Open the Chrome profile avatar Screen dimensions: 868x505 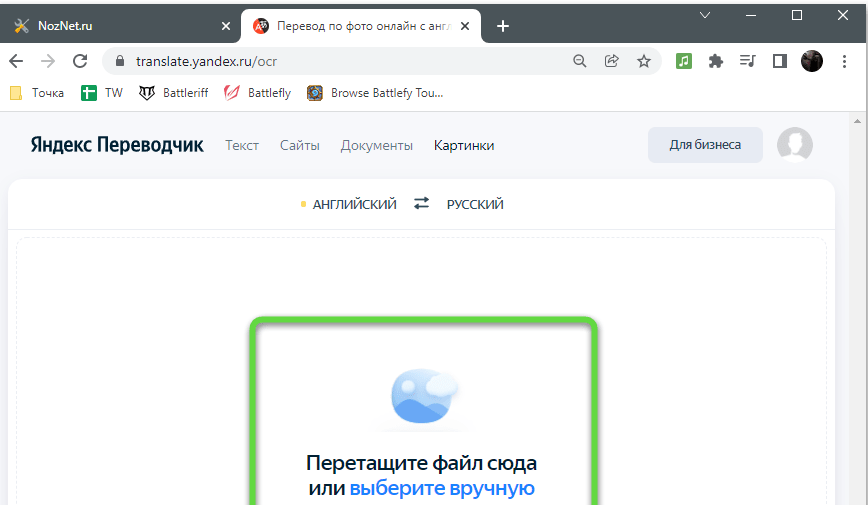point(812,61)
